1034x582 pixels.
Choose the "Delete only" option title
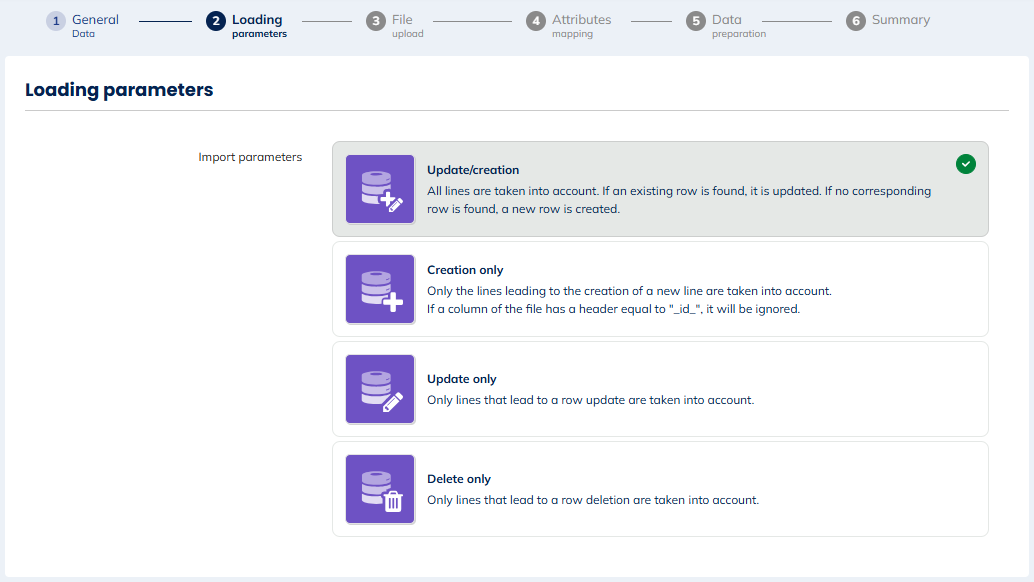point(459,479)
